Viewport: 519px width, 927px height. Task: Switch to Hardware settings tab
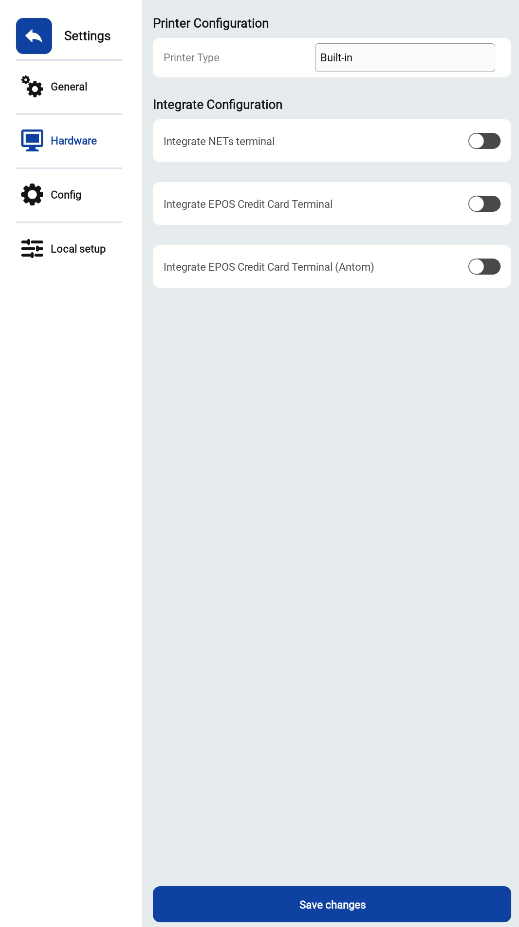pos(69,141)
